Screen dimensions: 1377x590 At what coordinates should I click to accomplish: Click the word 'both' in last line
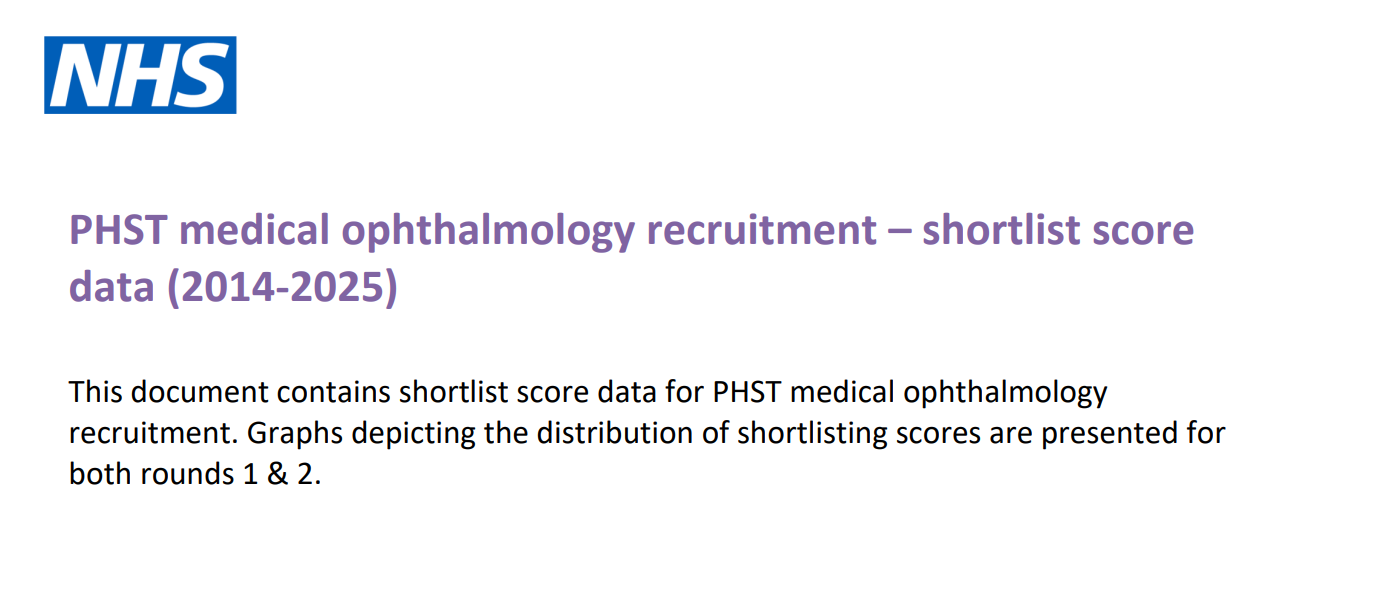[x=100, y=474]
